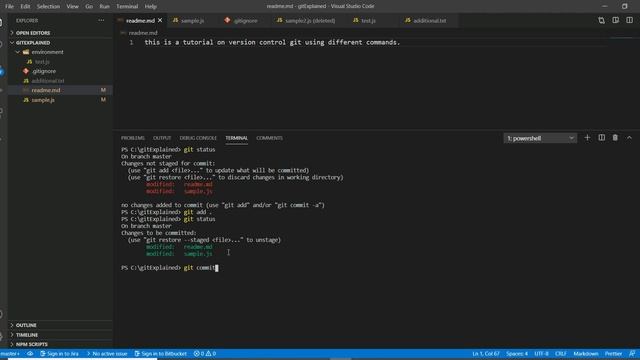The width and height of the screenshot is (640, 360).
Task: Click the terminal git commit input line
Action: click(x=169, y=268)
